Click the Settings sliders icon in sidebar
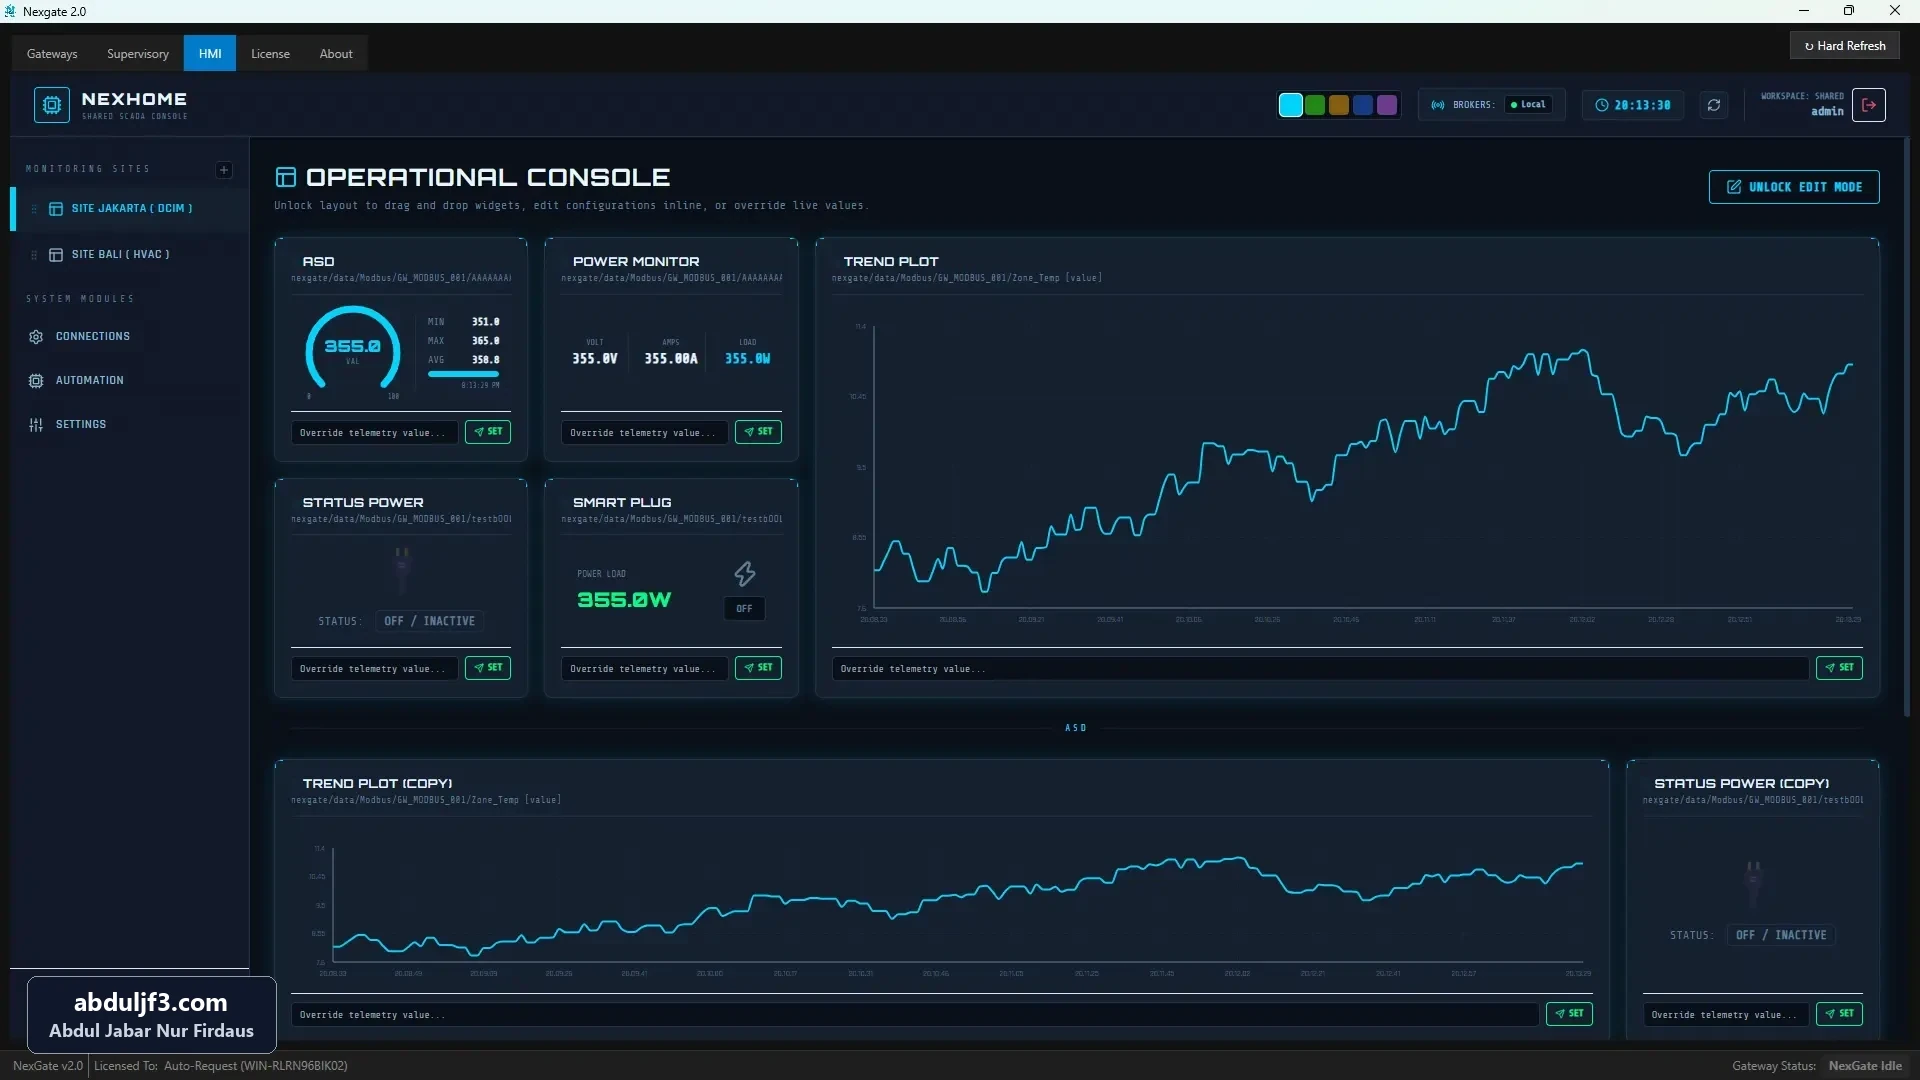 click(36, 425)
